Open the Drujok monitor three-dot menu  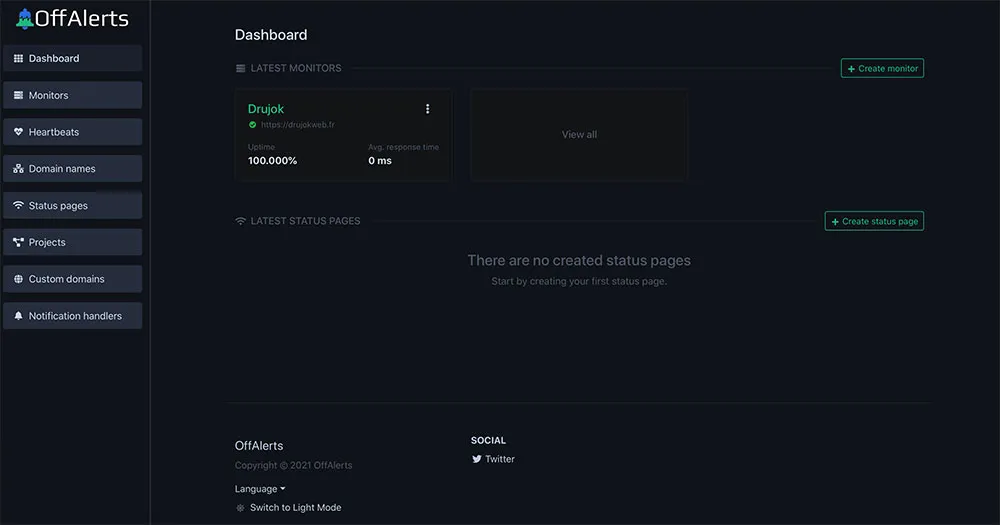pyautogui.click(x=428, y=109)
